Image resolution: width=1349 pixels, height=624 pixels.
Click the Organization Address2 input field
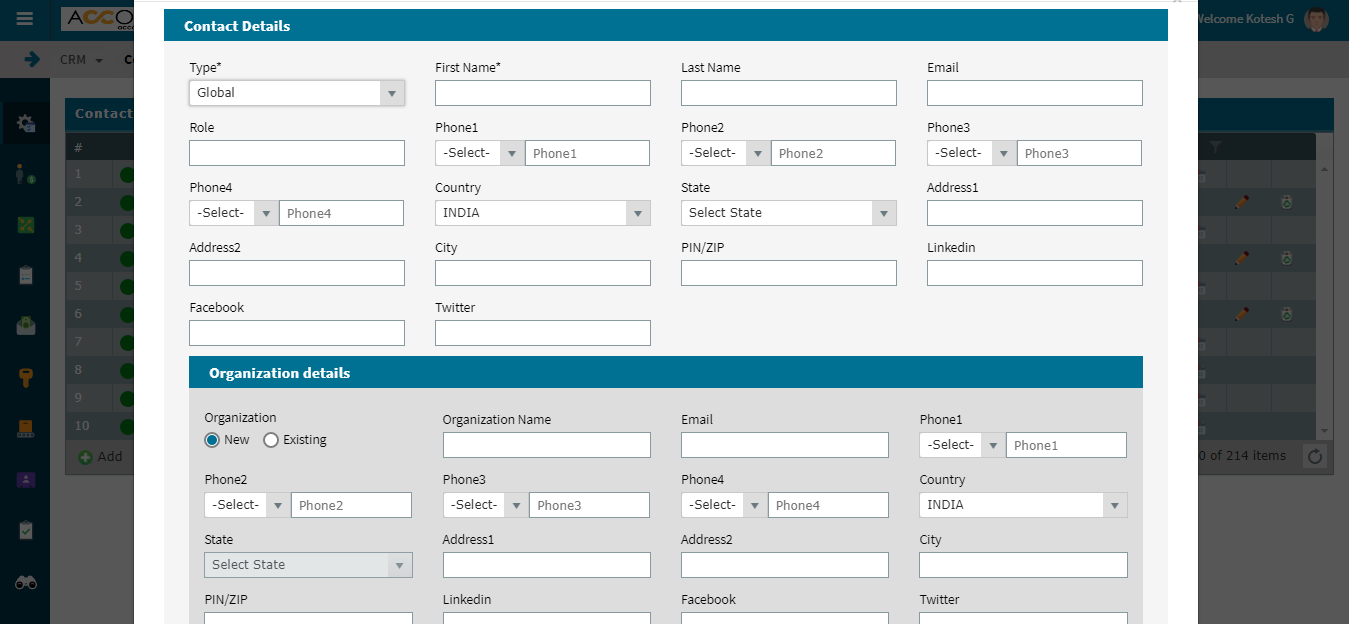pos(785,565)
